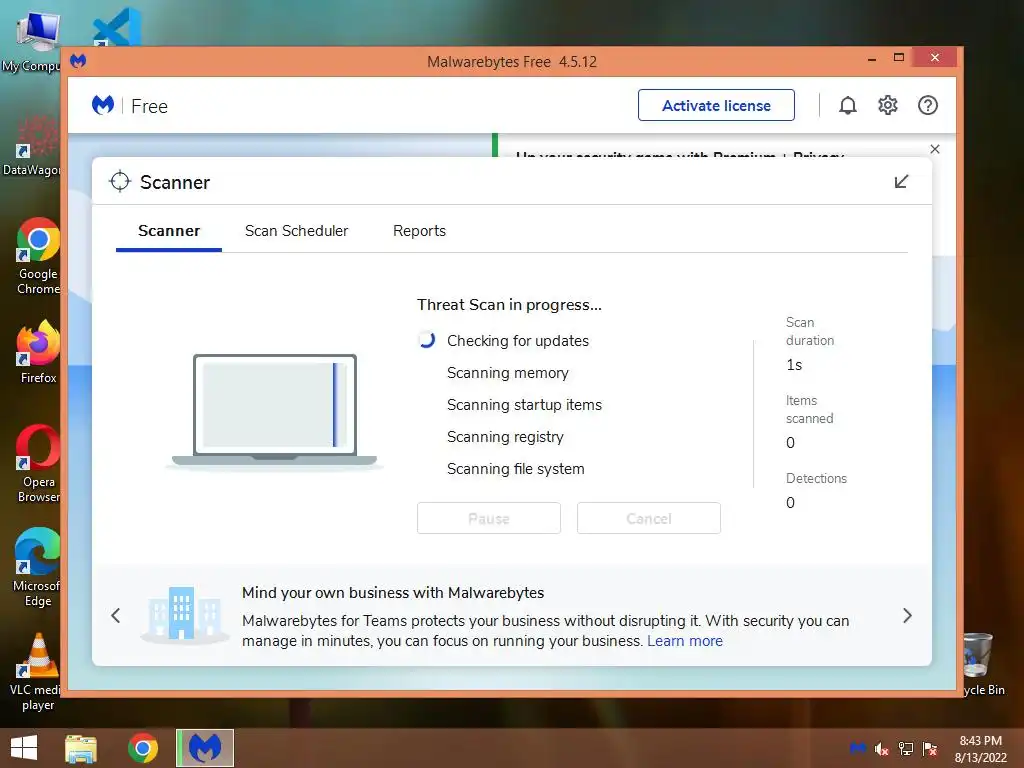The width and height of the screenshot is (1024, 768).
Task: Click the spinning update progress indicator
Action: (x=426, y=340)
